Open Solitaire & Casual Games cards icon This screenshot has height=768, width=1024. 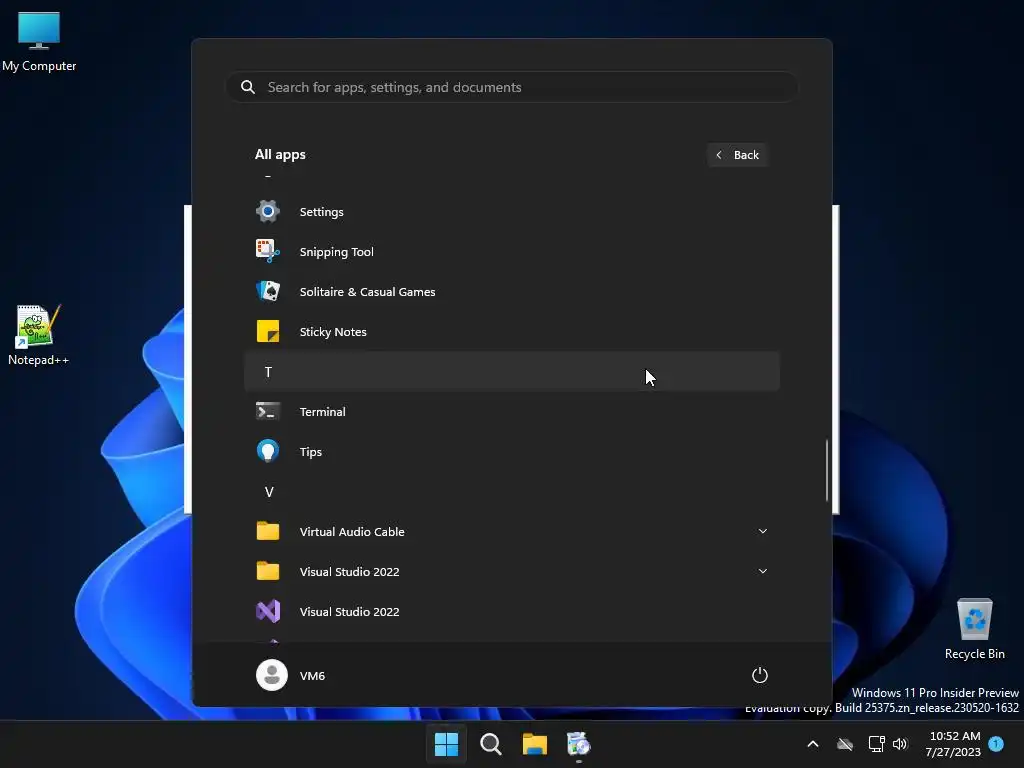(x=268, y=291)
